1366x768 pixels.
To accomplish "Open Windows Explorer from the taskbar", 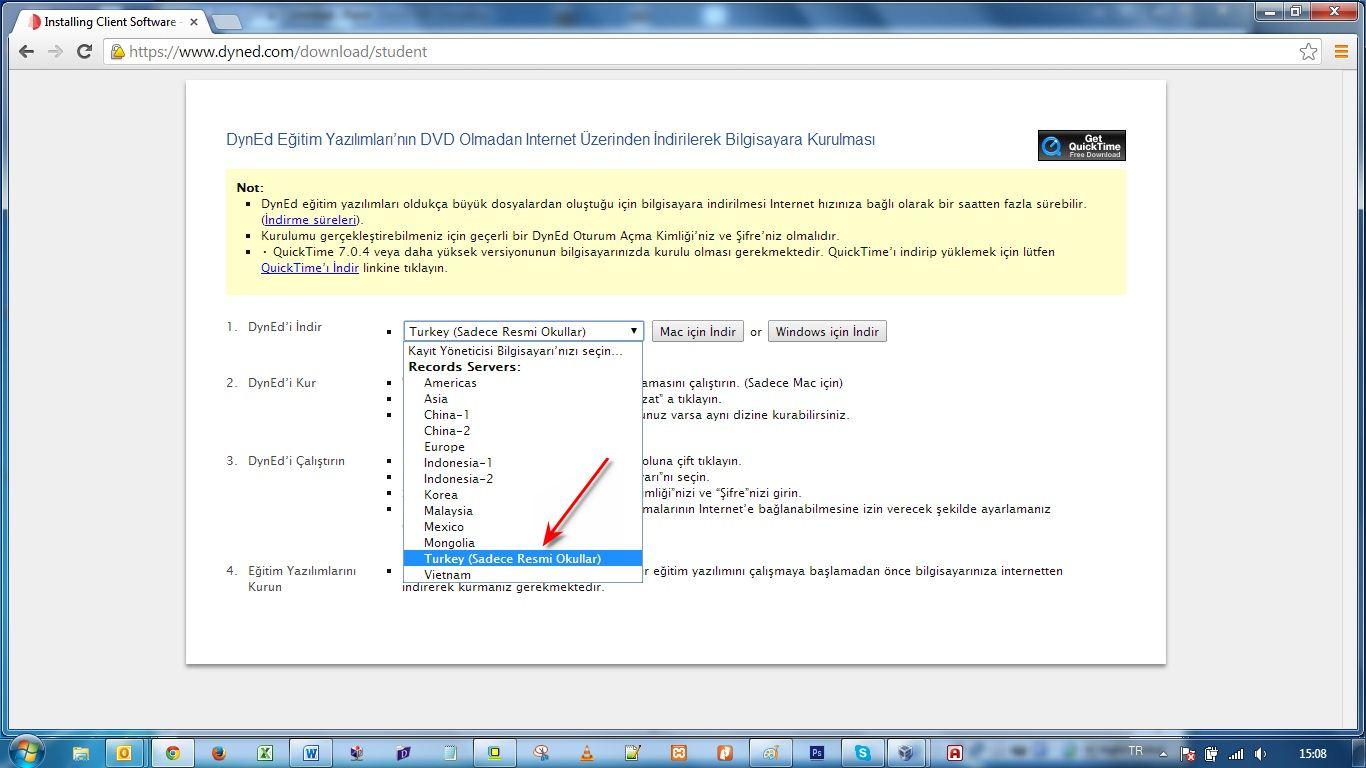I will (81, 753).
